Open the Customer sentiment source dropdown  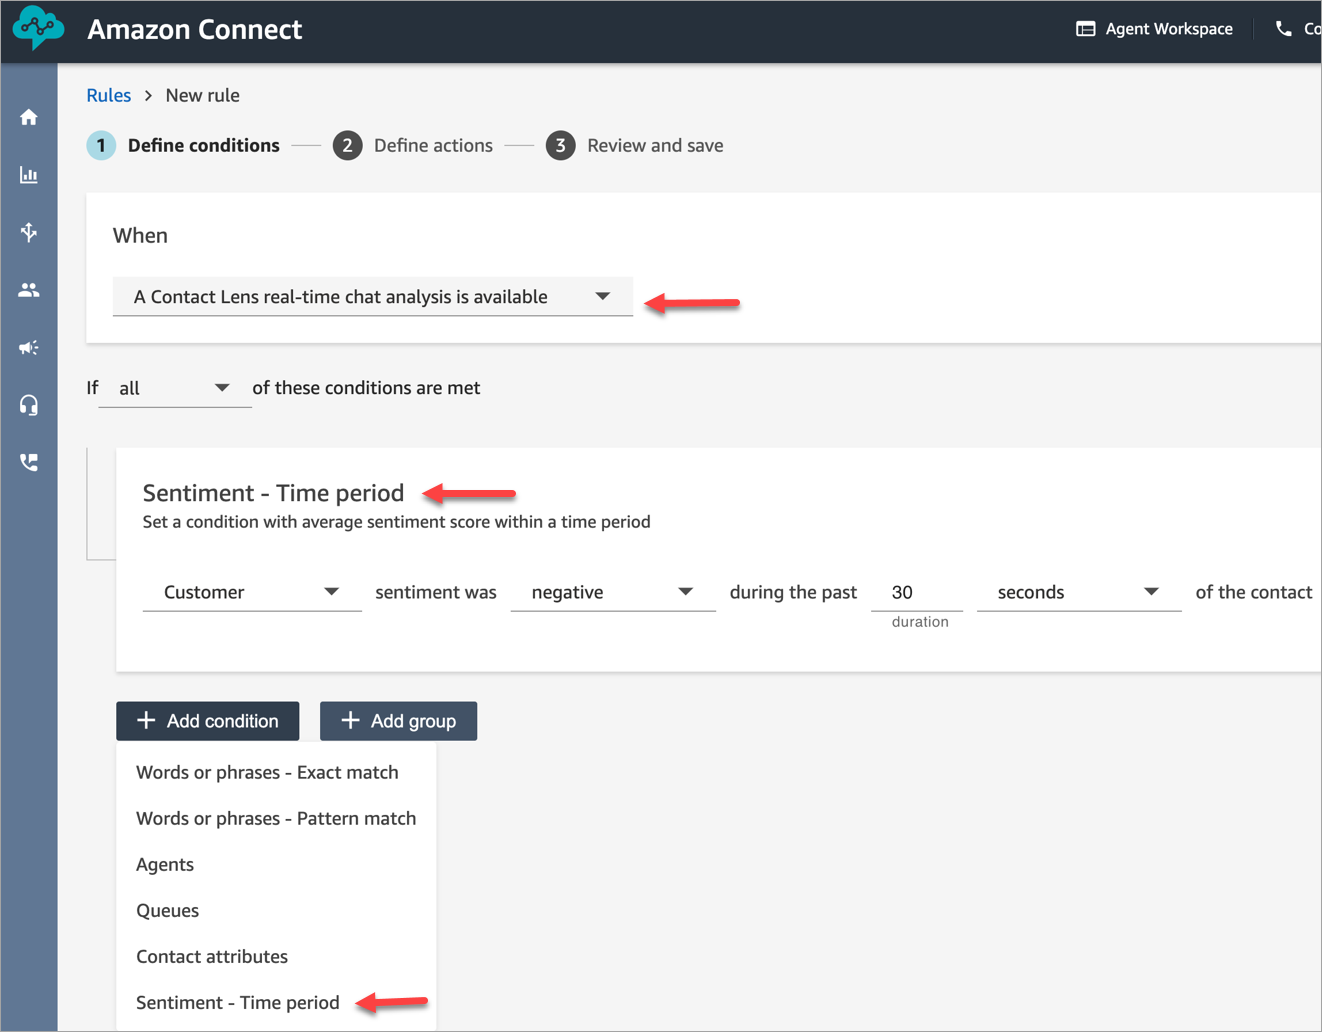tap(251, 592)
